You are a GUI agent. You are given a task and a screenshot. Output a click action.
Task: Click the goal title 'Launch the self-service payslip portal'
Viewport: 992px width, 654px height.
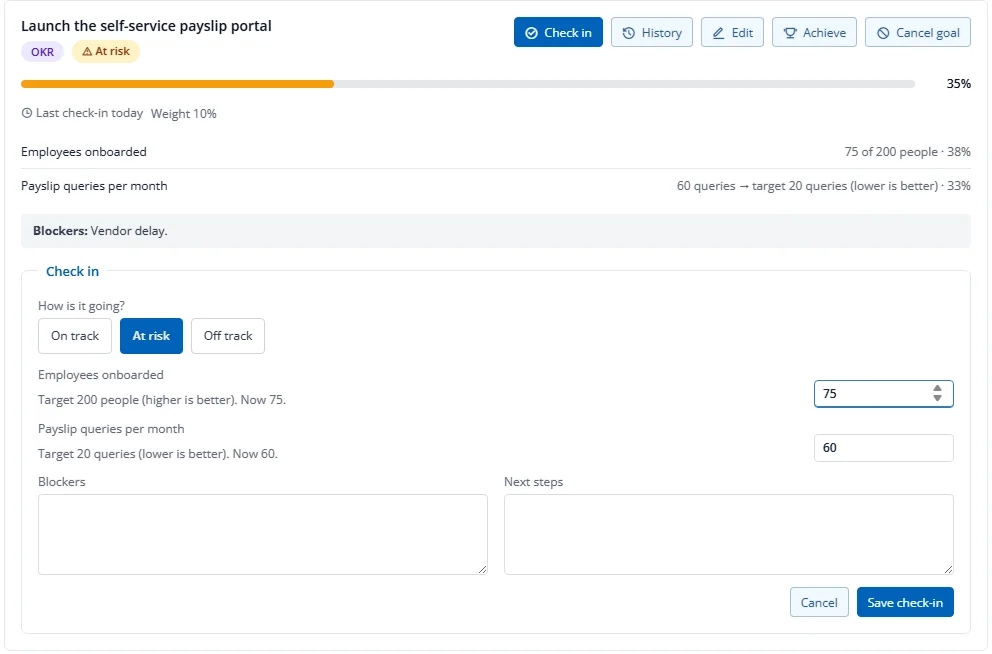[x=146, y=26]
